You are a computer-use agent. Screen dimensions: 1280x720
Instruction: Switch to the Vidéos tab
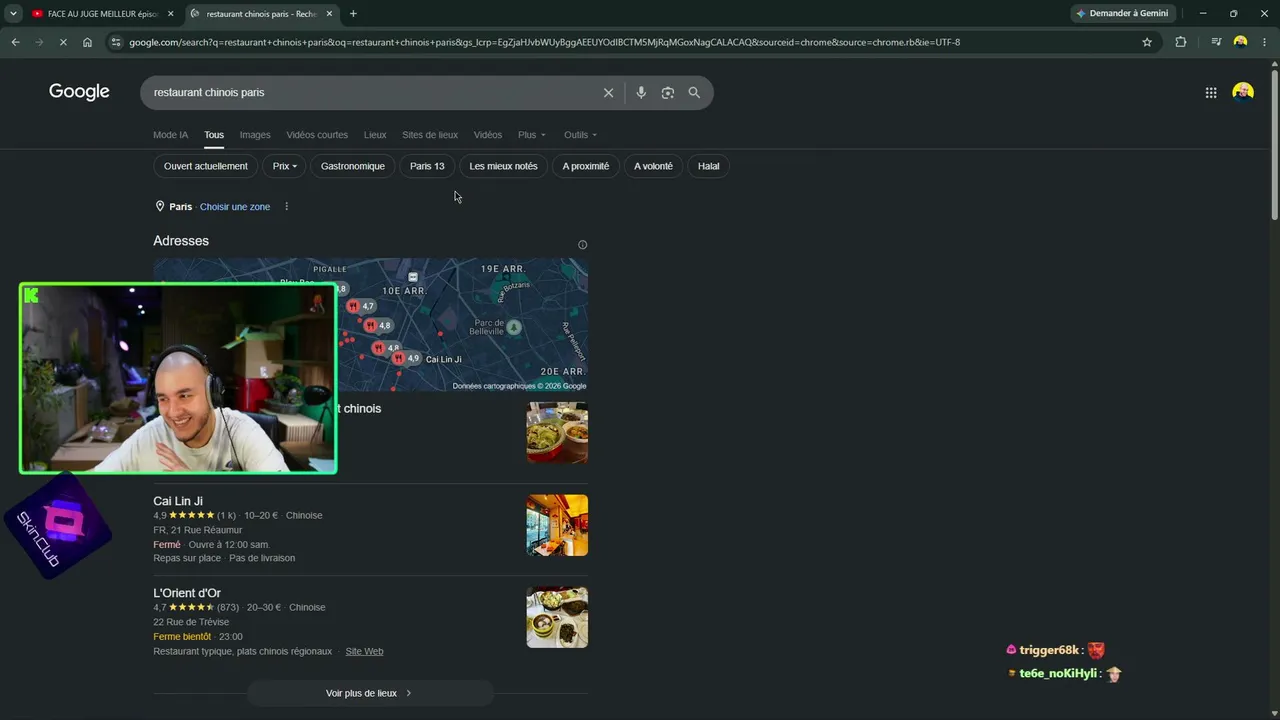click(488, 135)
